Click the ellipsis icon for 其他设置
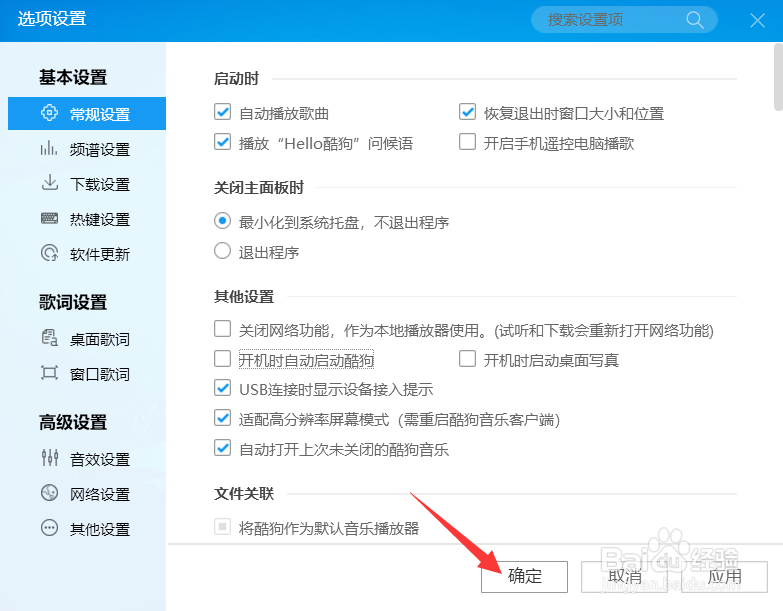This screenshot has width=783, height=611. 49,528
